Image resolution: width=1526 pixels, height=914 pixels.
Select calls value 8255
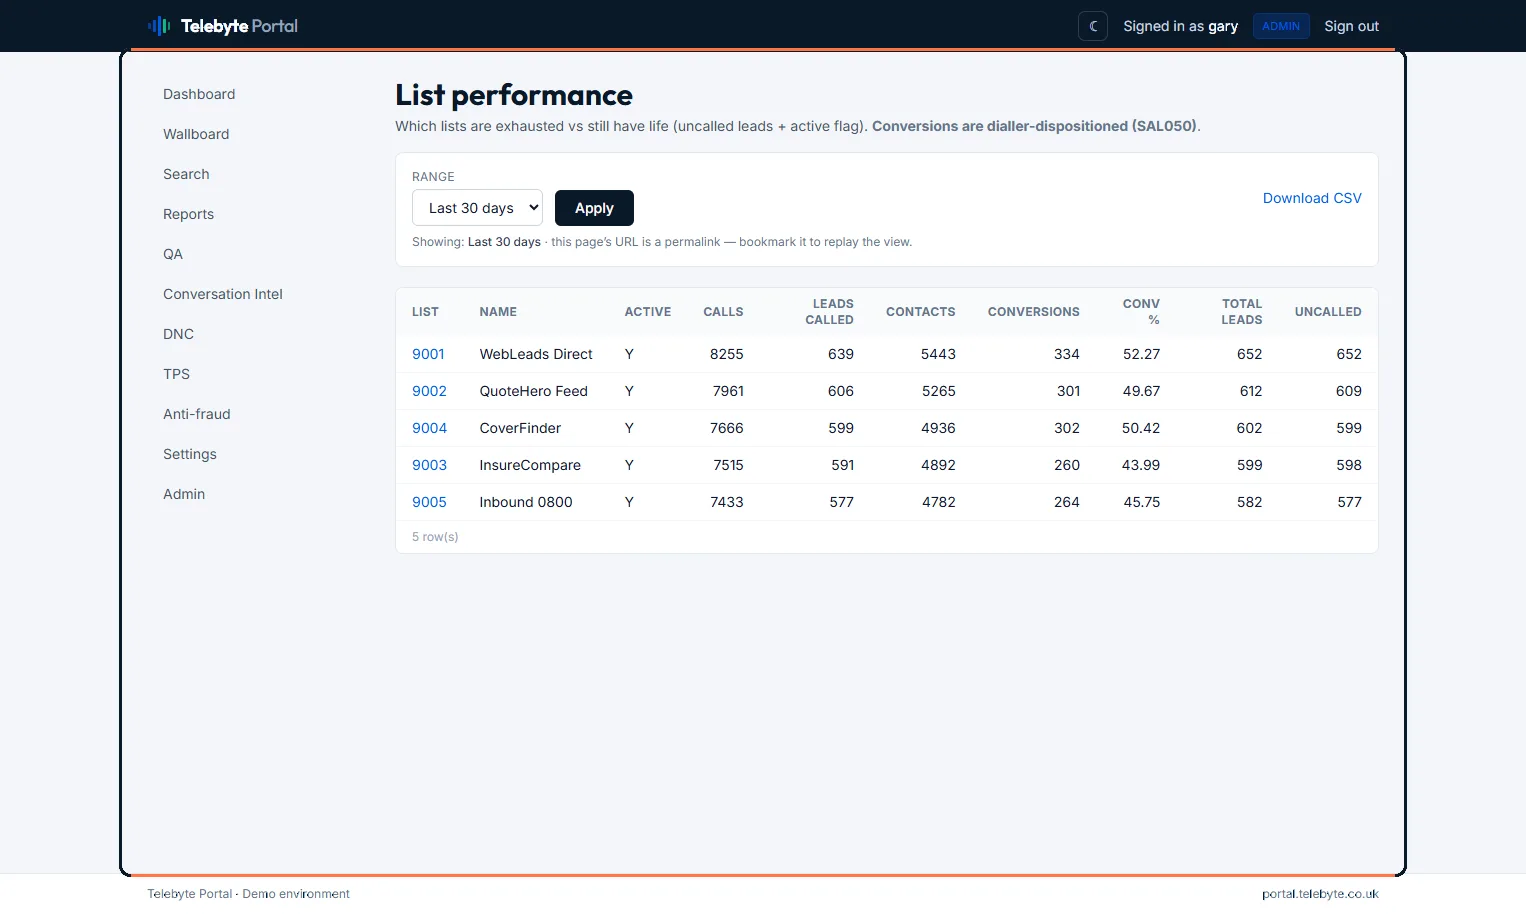(727, 354)
